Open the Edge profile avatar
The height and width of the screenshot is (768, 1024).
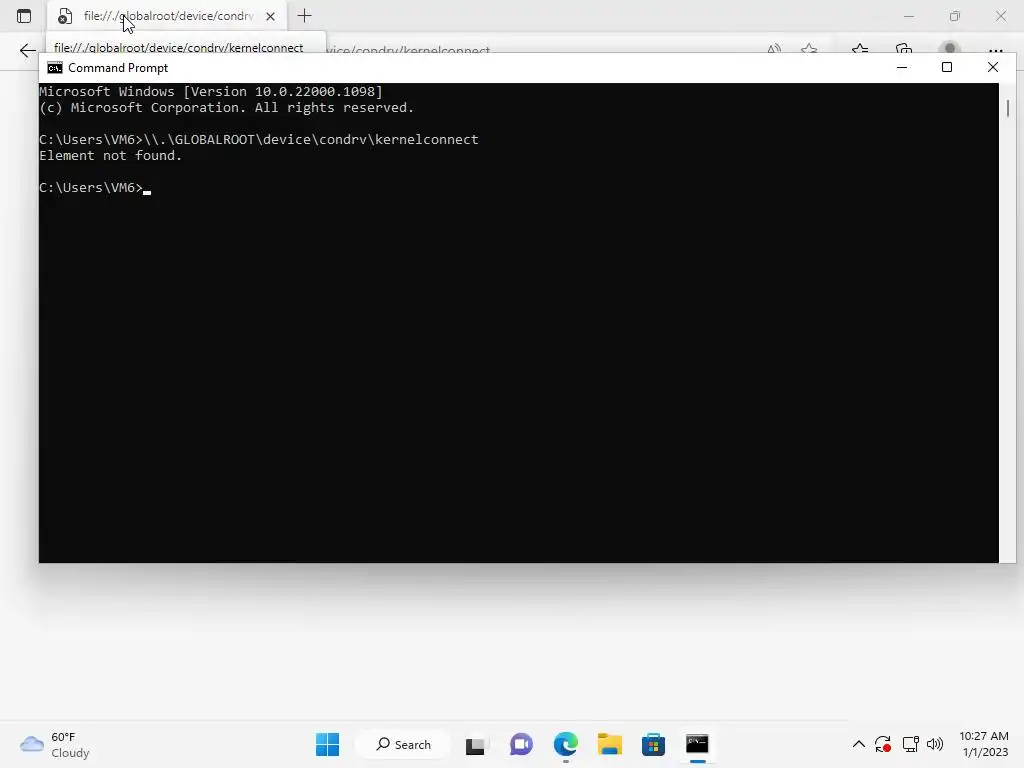click(950, 48)
